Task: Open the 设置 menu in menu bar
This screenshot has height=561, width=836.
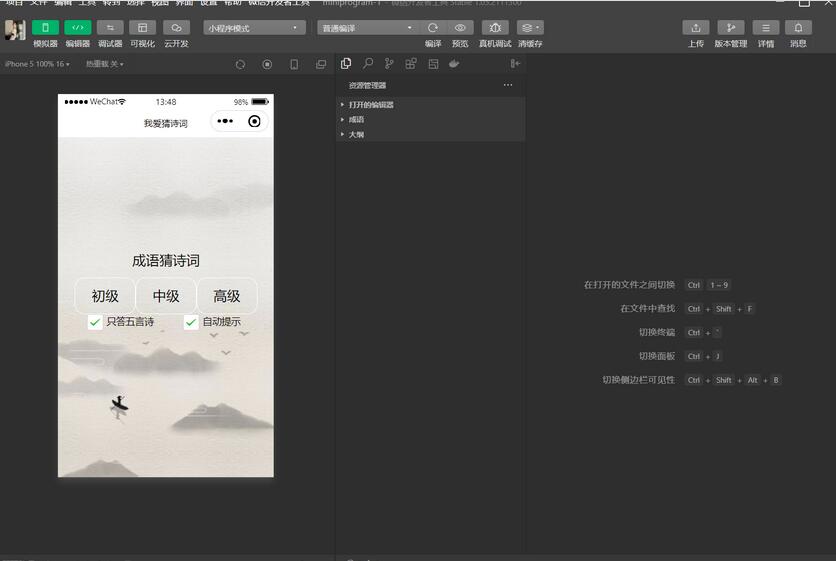Action: coord(208,2)
